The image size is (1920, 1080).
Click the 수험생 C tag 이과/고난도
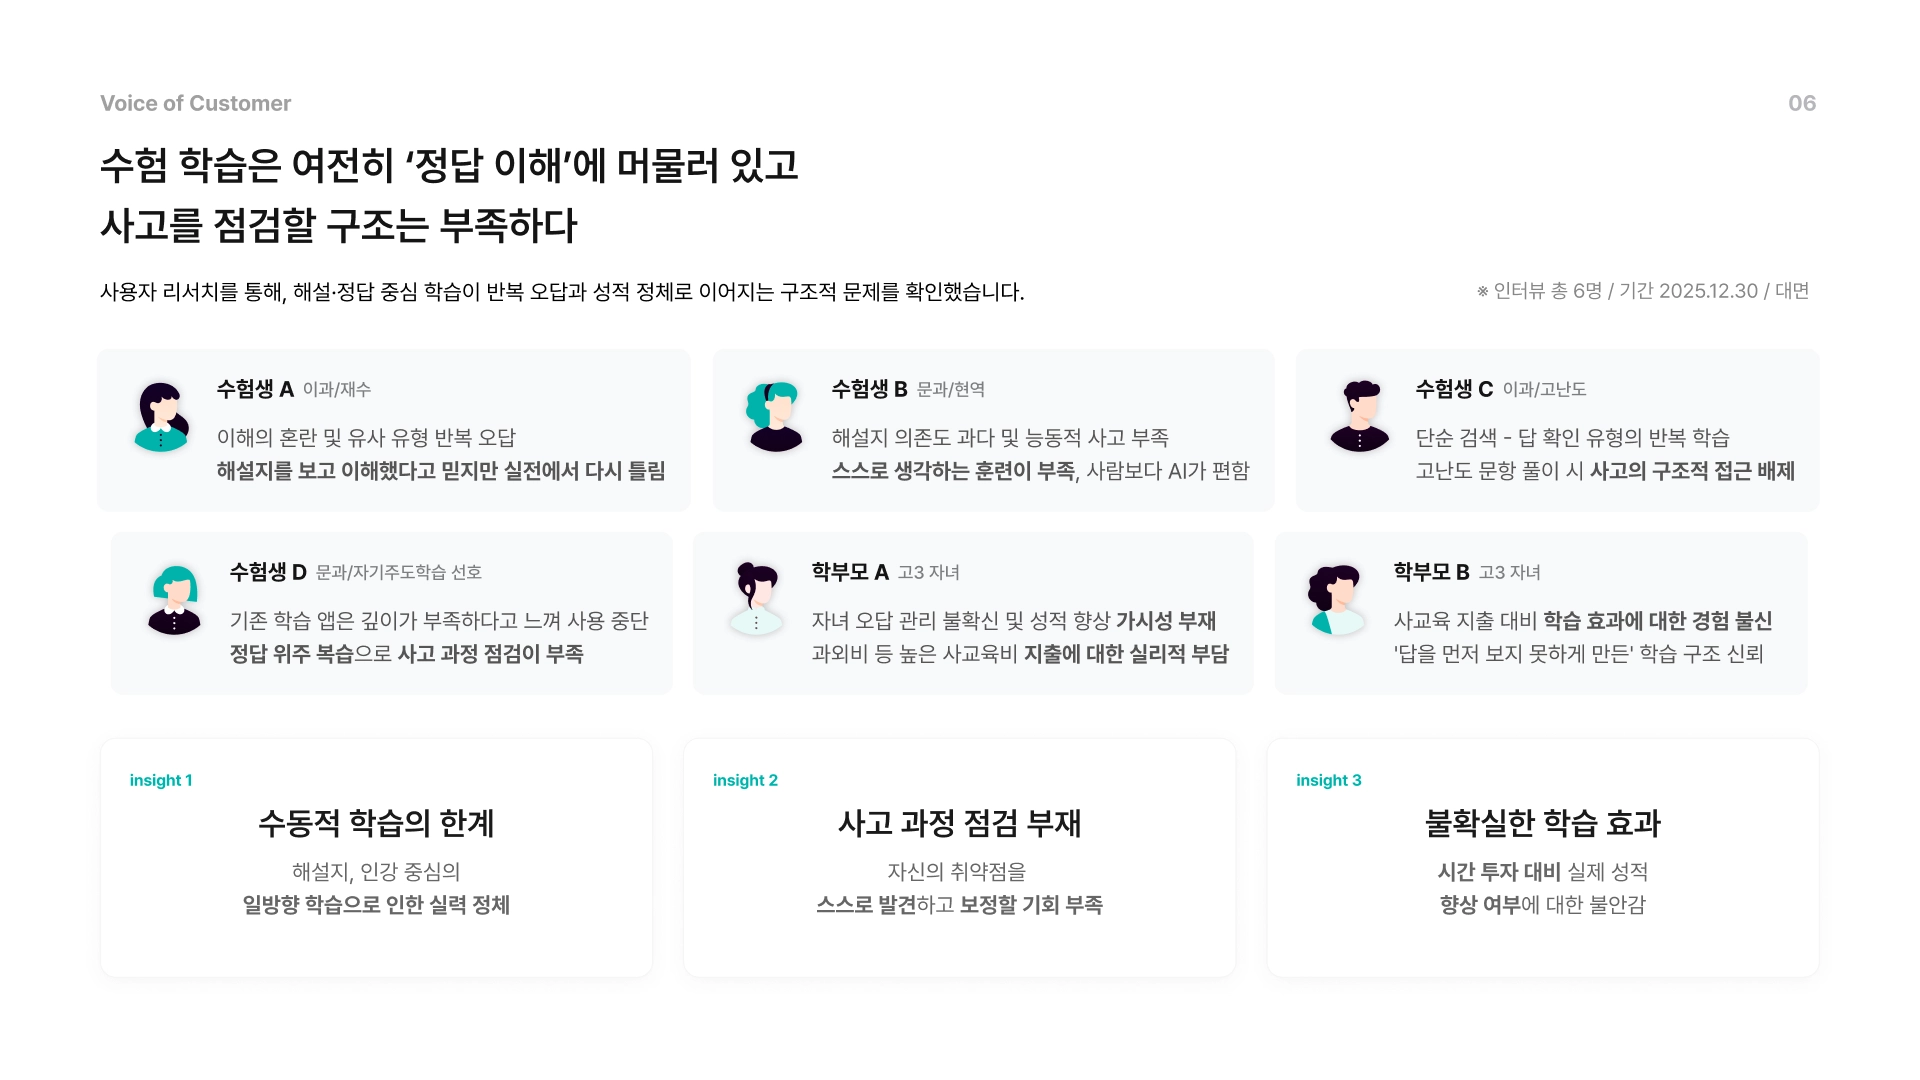click(1544, 389)
